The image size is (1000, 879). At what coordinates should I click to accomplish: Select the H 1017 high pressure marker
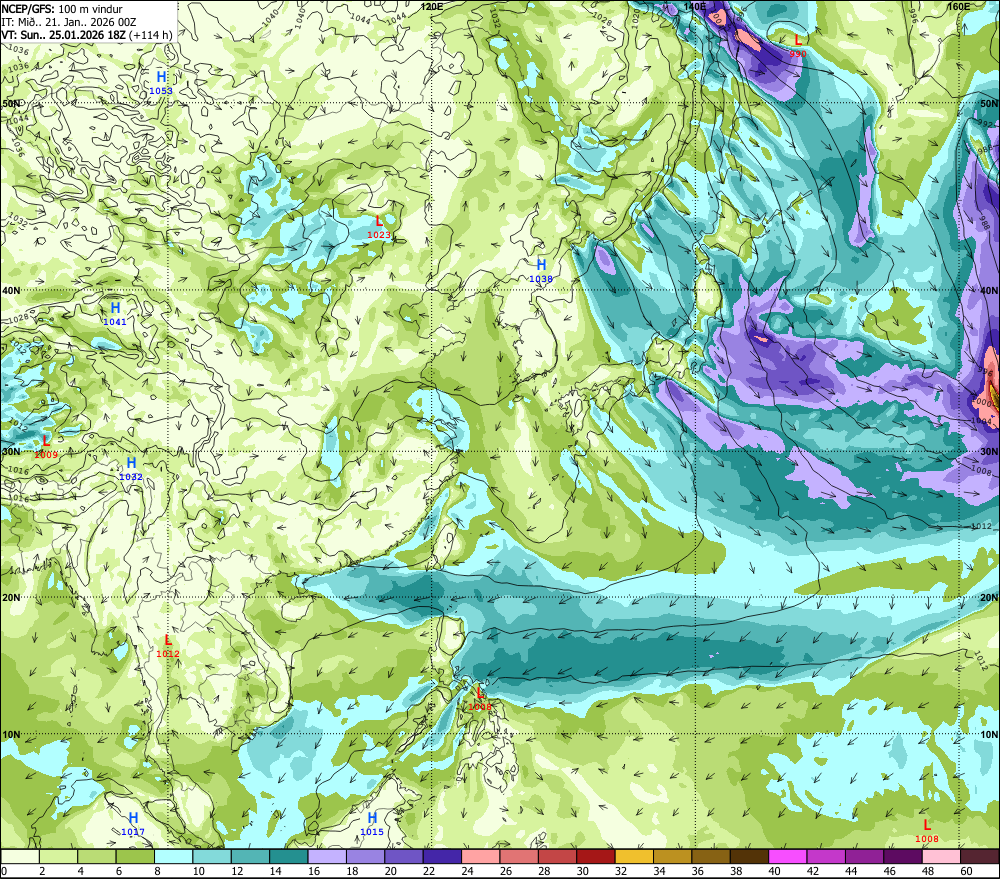tap(133, 824)
